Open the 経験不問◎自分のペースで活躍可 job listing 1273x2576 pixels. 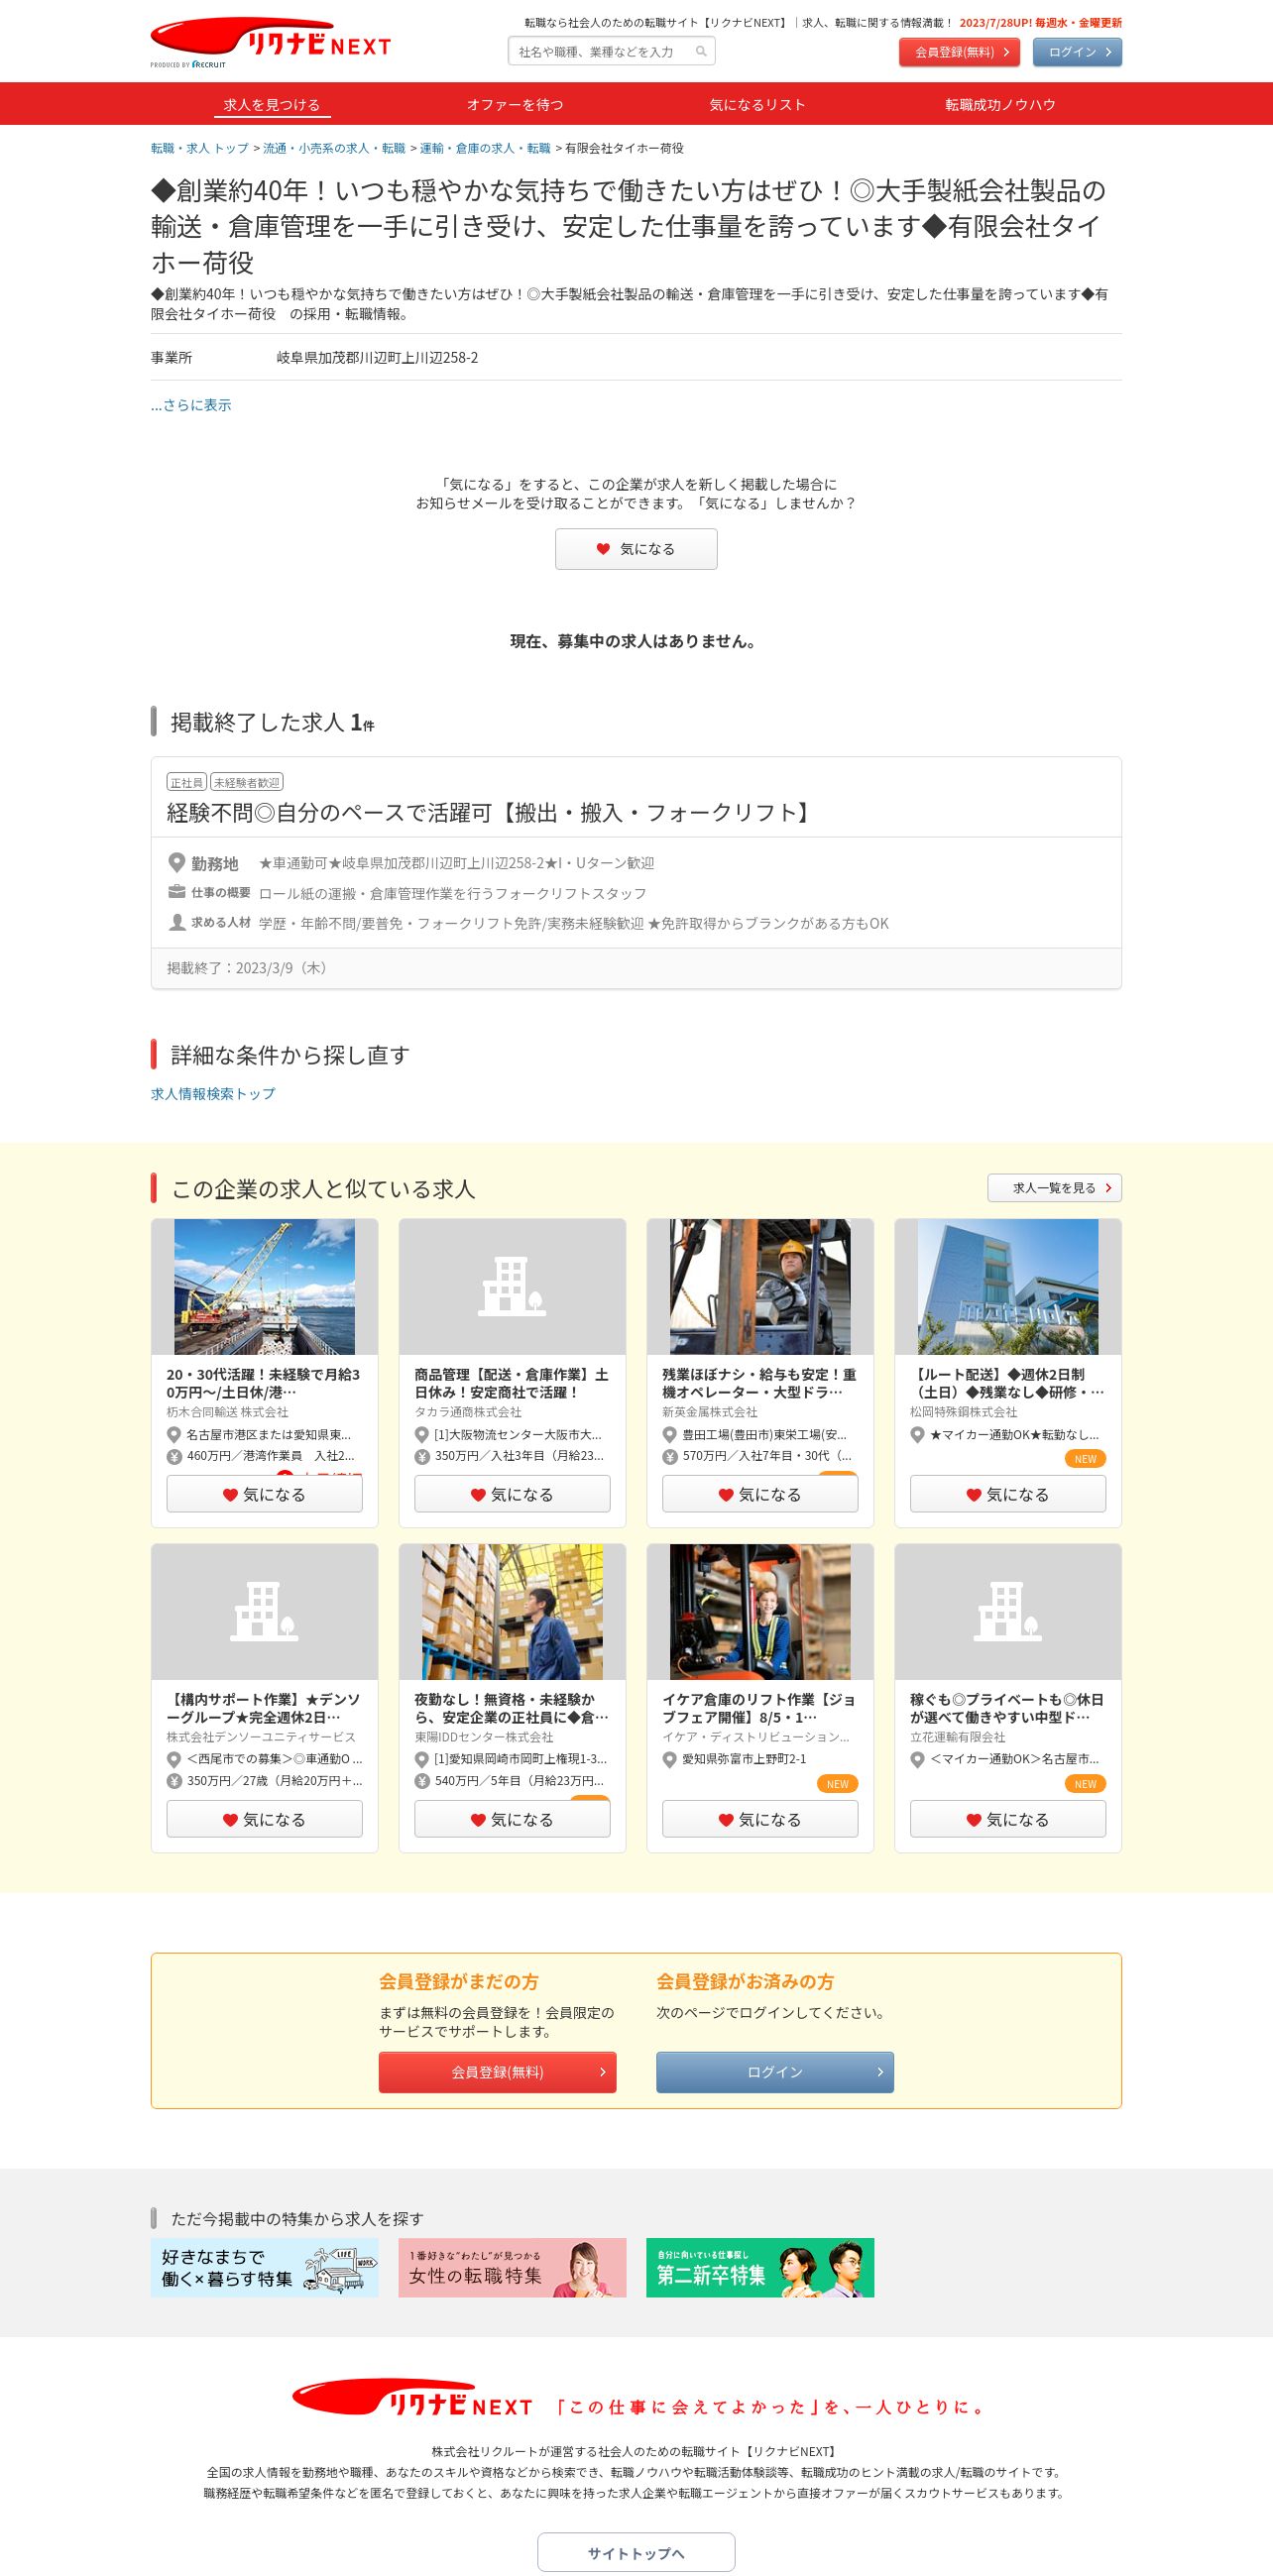(x=490, y=812)
